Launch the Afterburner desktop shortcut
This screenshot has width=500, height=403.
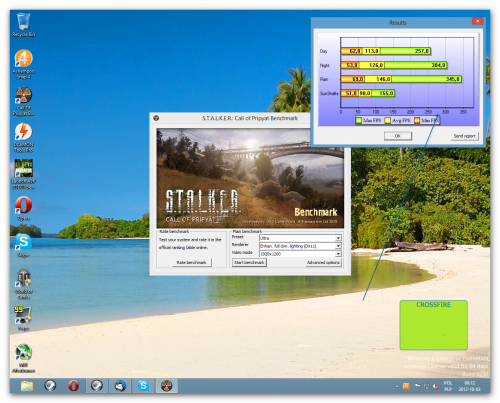click(x=23, y=358)
